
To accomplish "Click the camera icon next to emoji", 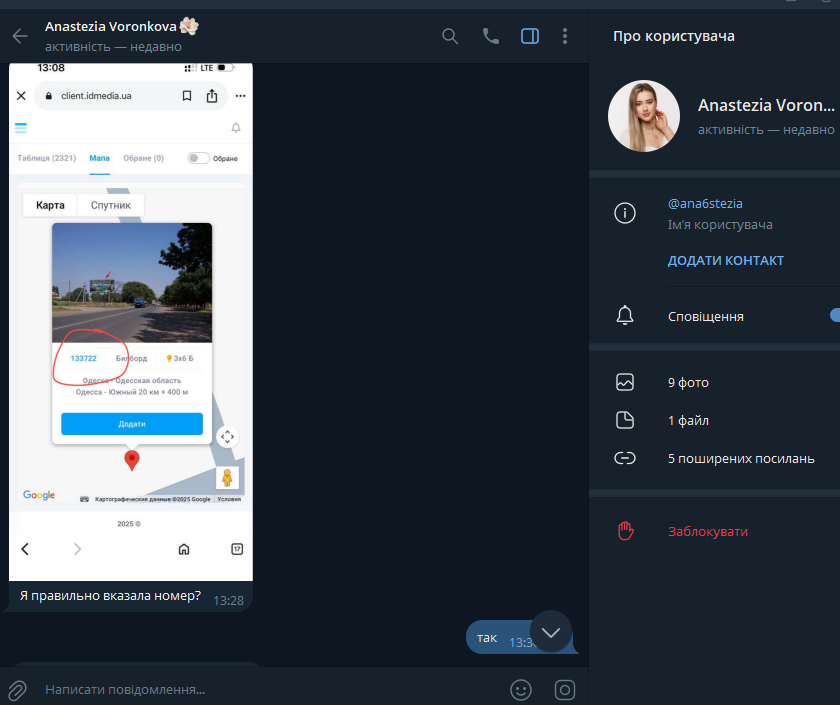I will (x=565, y=690).
